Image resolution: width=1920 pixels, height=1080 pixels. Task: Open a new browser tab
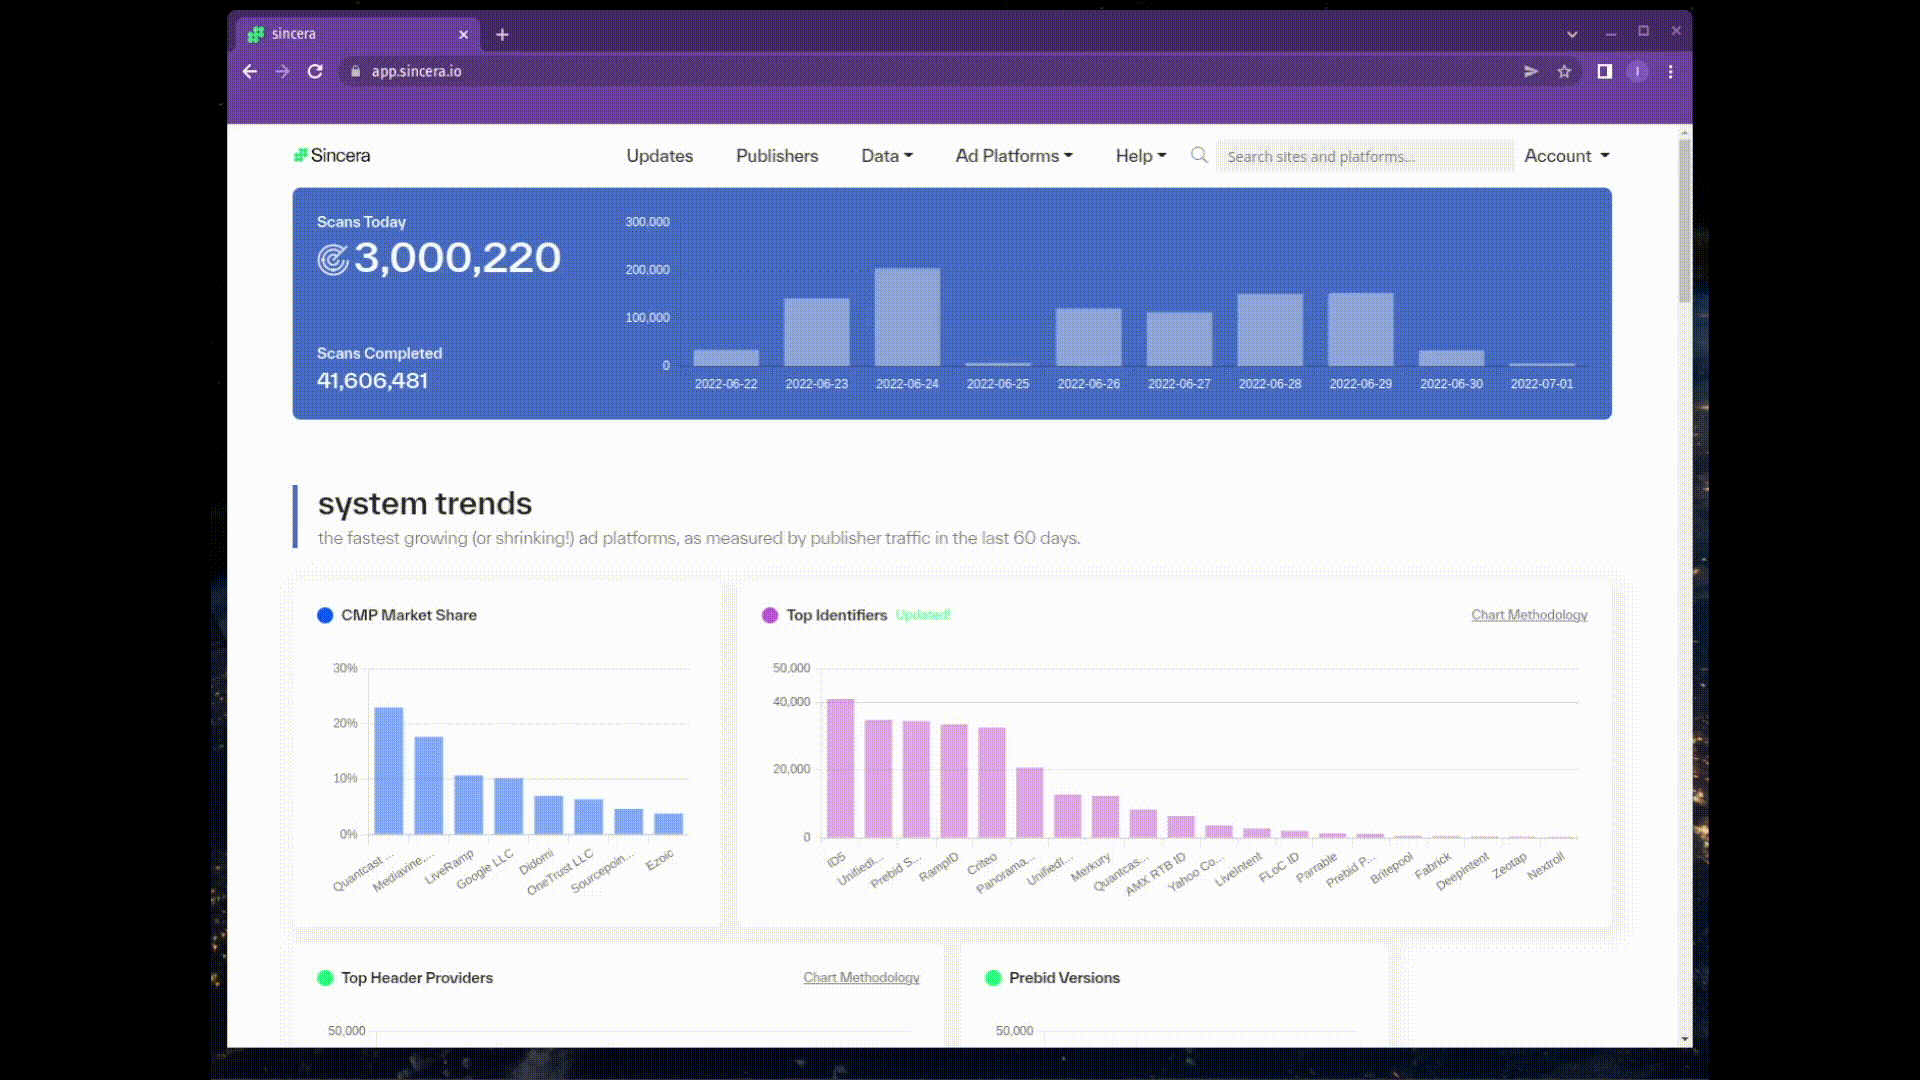502,34
